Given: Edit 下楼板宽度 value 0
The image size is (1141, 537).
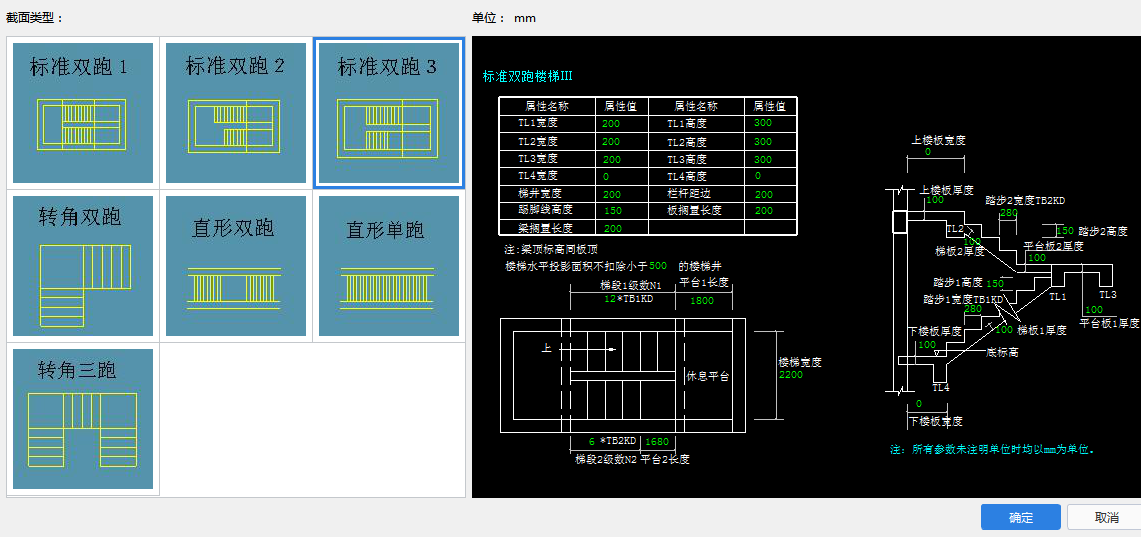Looking at the screenshot, I should [x=918, y=403].
